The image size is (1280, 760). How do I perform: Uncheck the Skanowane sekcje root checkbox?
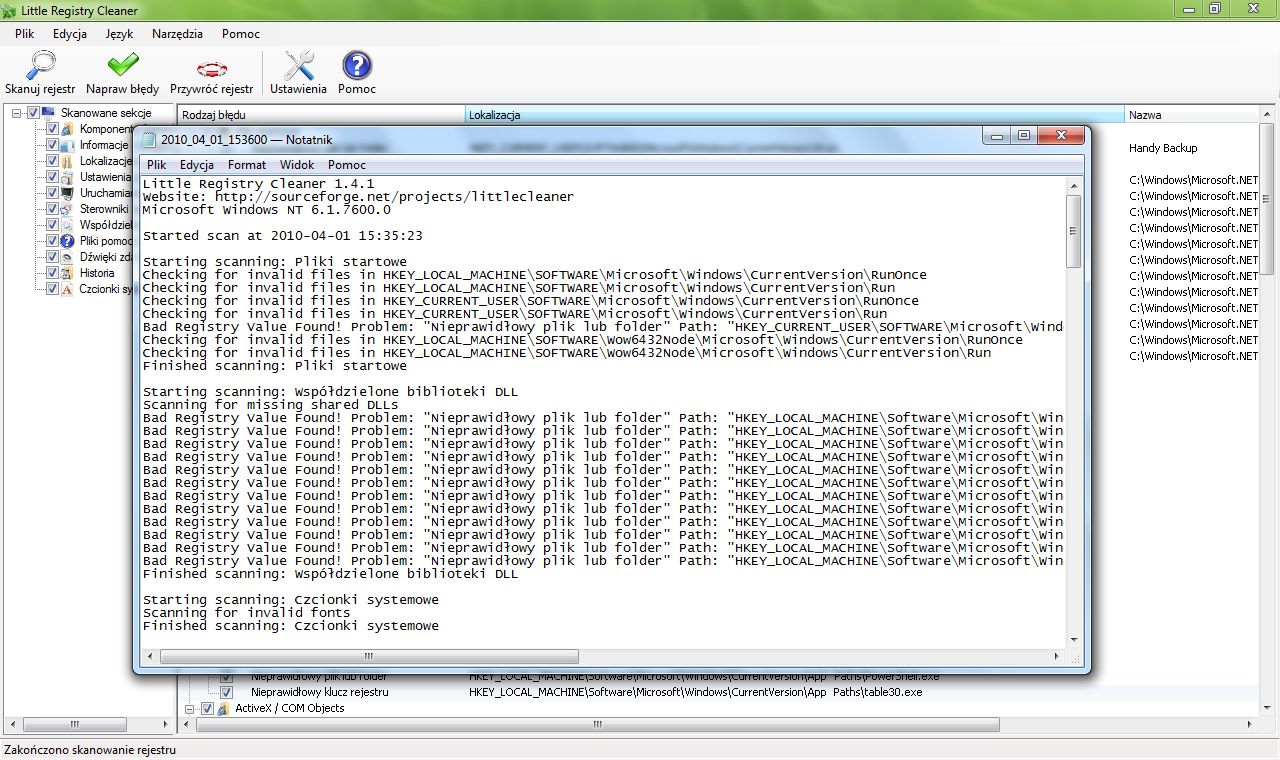click(x=33, y=113)
